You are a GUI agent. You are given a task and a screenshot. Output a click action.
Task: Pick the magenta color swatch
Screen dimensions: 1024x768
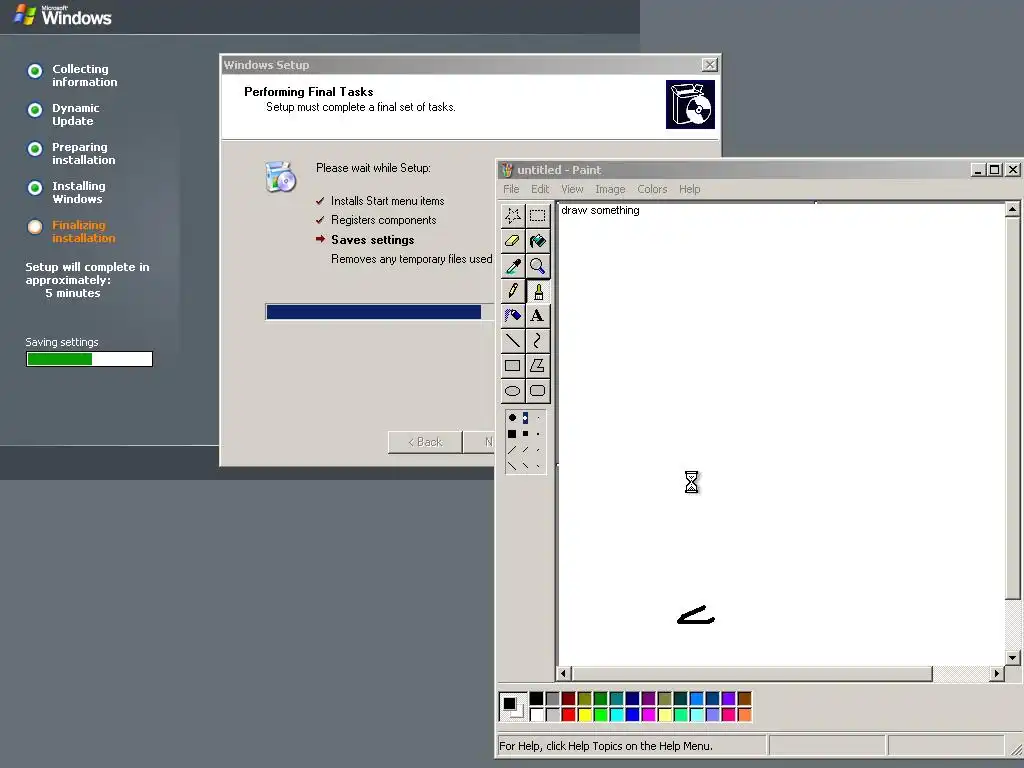pyautogui.click(x=648, y=714)
